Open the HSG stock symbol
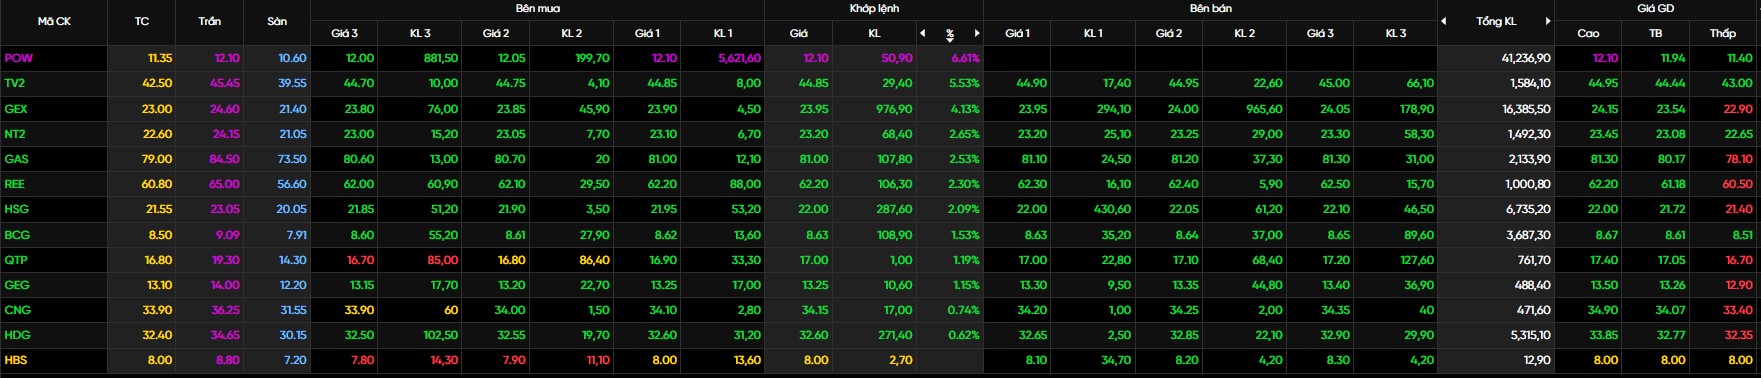Viewport: 1761px width, 378px height. 16,209
